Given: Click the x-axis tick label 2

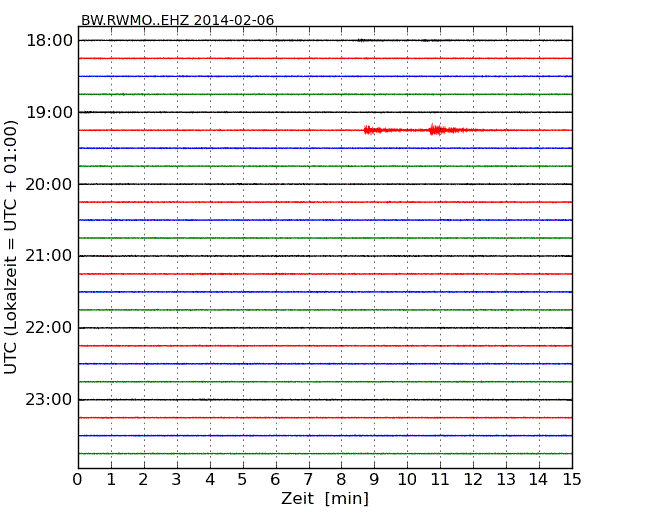Looking at the screenshot, I should pos(143,480).
